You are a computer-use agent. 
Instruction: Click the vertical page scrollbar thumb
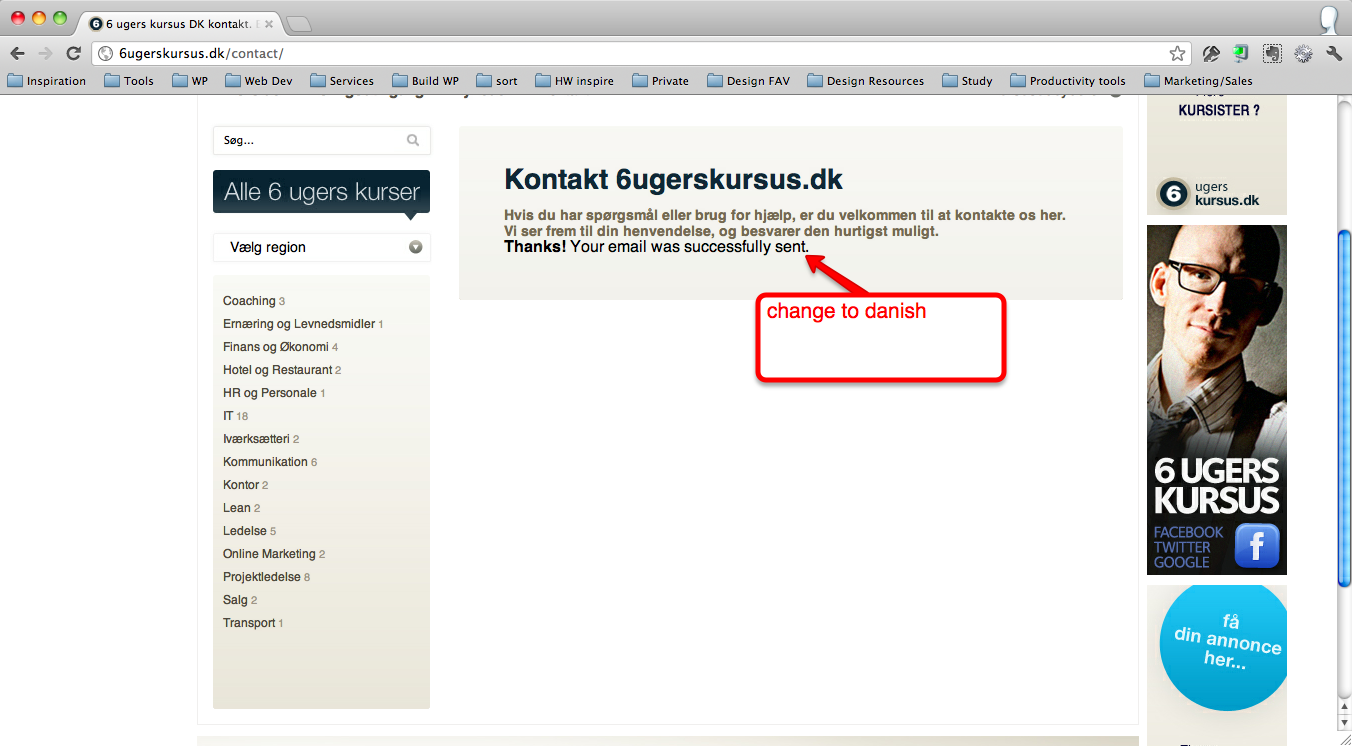(1344, 408)
